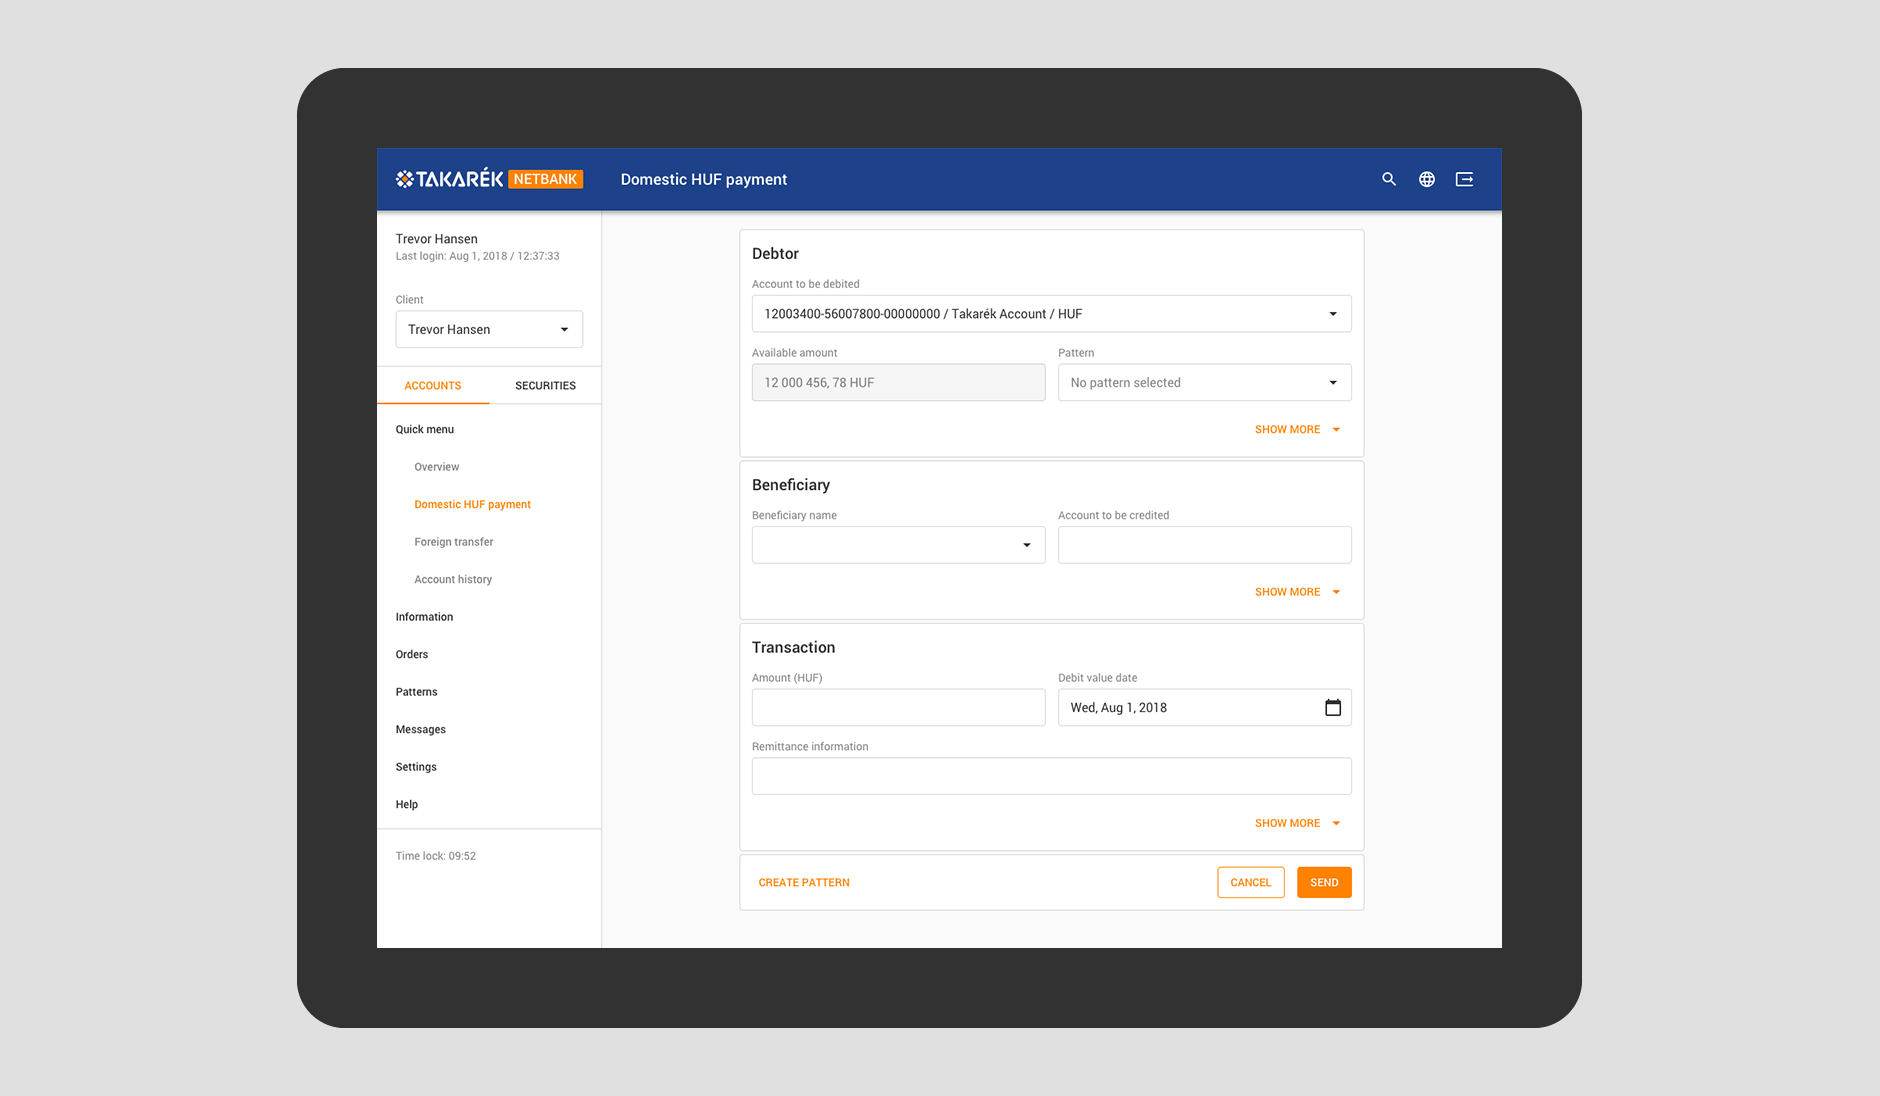Click the Amount (HUF) input field
The image size is (1880, 1096).
pos(898,707)
